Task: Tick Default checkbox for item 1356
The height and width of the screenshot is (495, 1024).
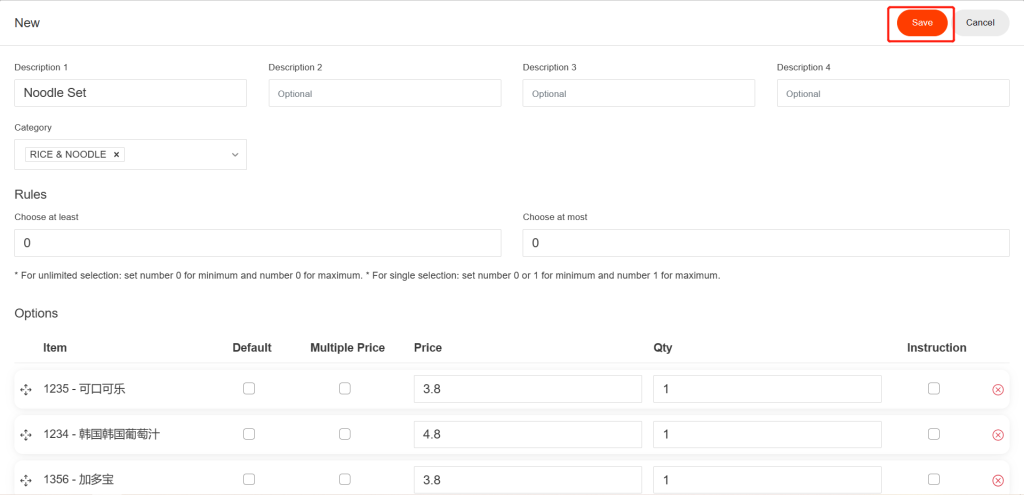Action: click(249, 479)
